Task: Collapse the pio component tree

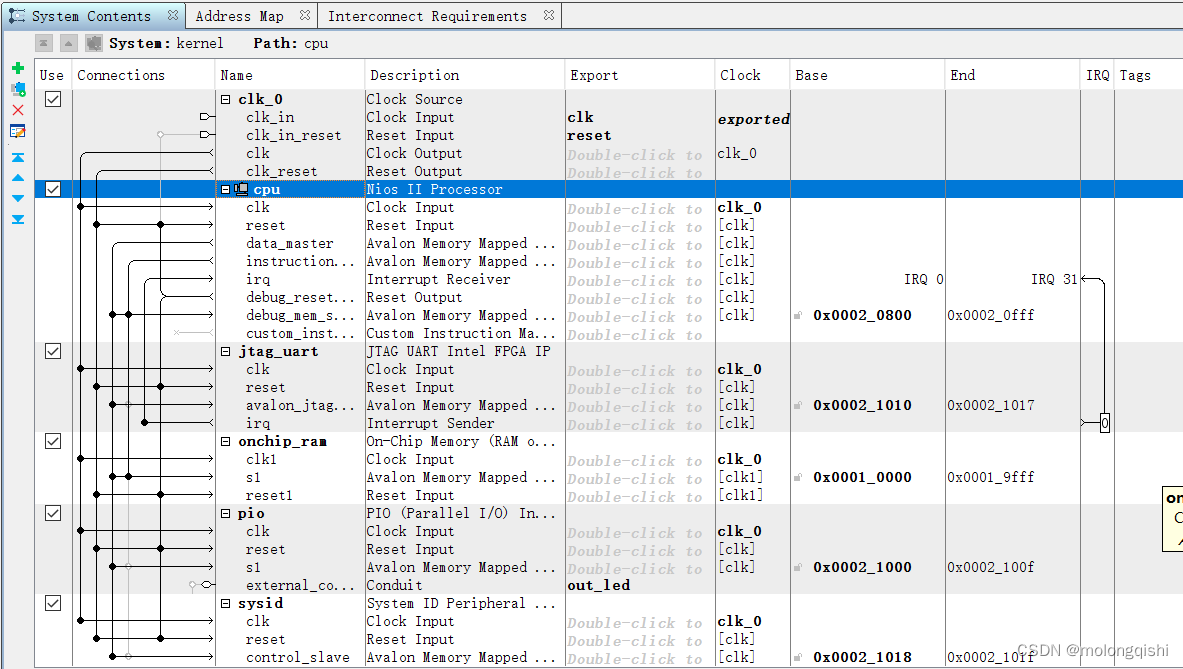Action: [x=226, y=513]
